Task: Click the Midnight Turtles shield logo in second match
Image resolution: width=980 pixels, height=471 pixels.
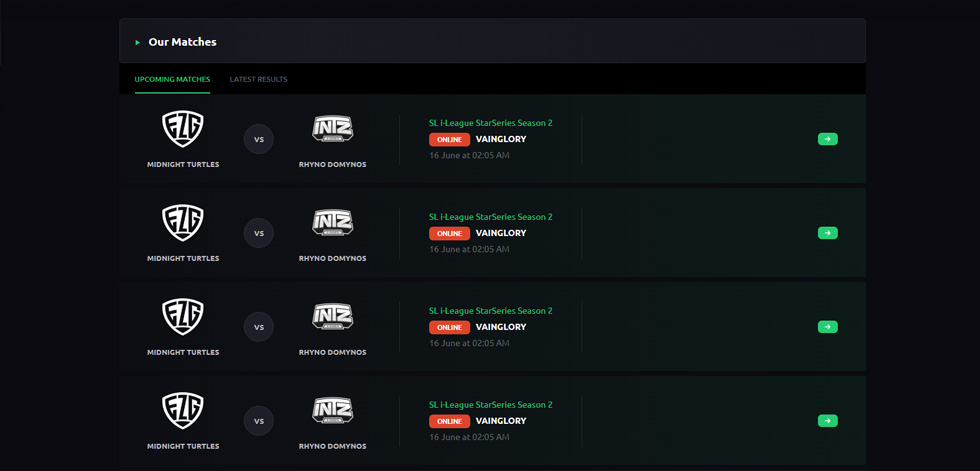Action: point(183,223)
